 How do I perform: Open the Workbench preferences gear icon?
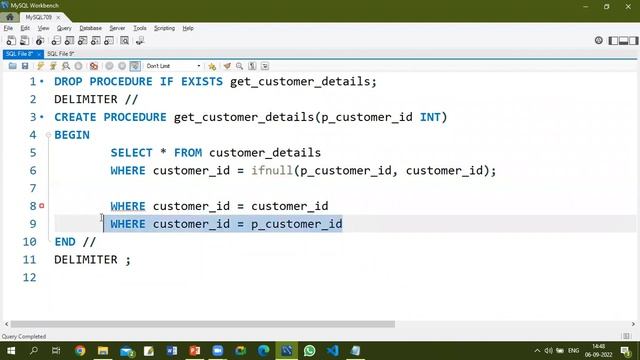598,40
